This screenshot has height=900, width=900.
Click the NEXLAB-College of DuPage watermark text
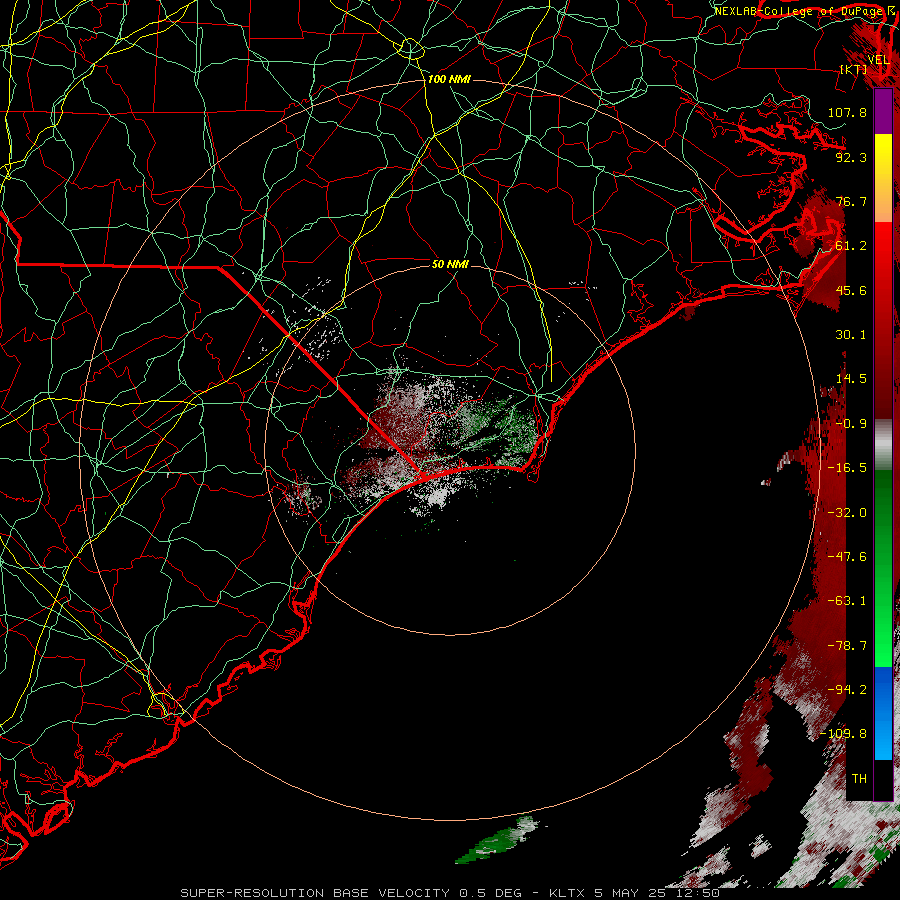800,11
